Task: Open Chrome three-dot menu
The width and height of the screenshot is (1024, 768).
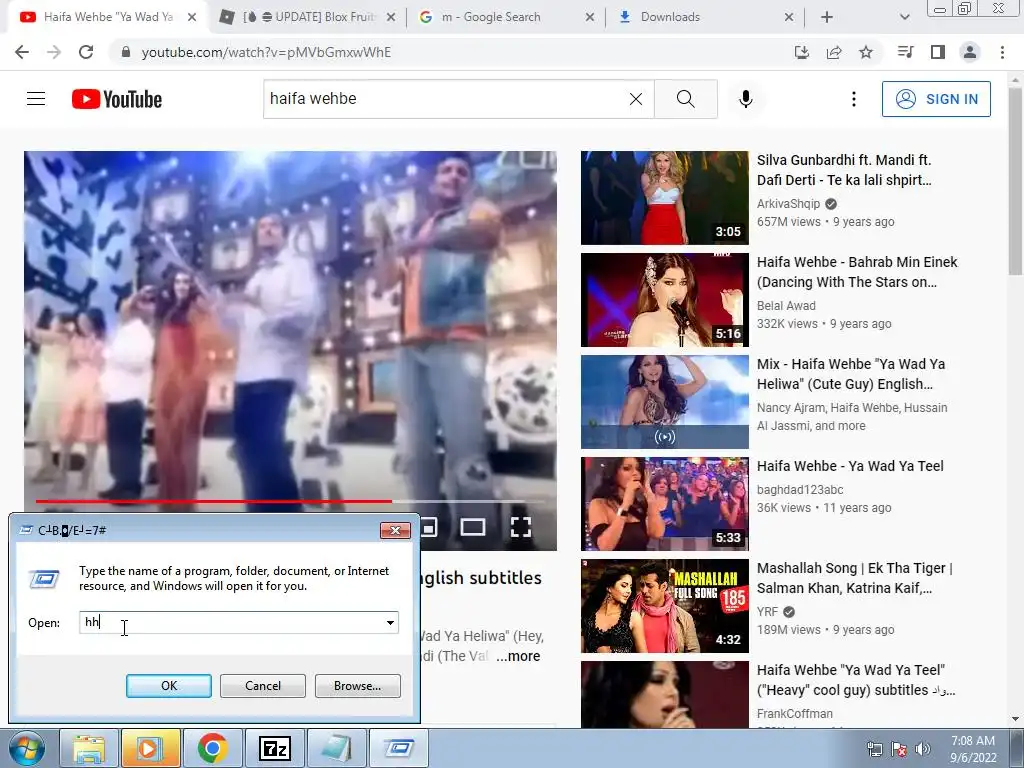Action: point(1002,52)
